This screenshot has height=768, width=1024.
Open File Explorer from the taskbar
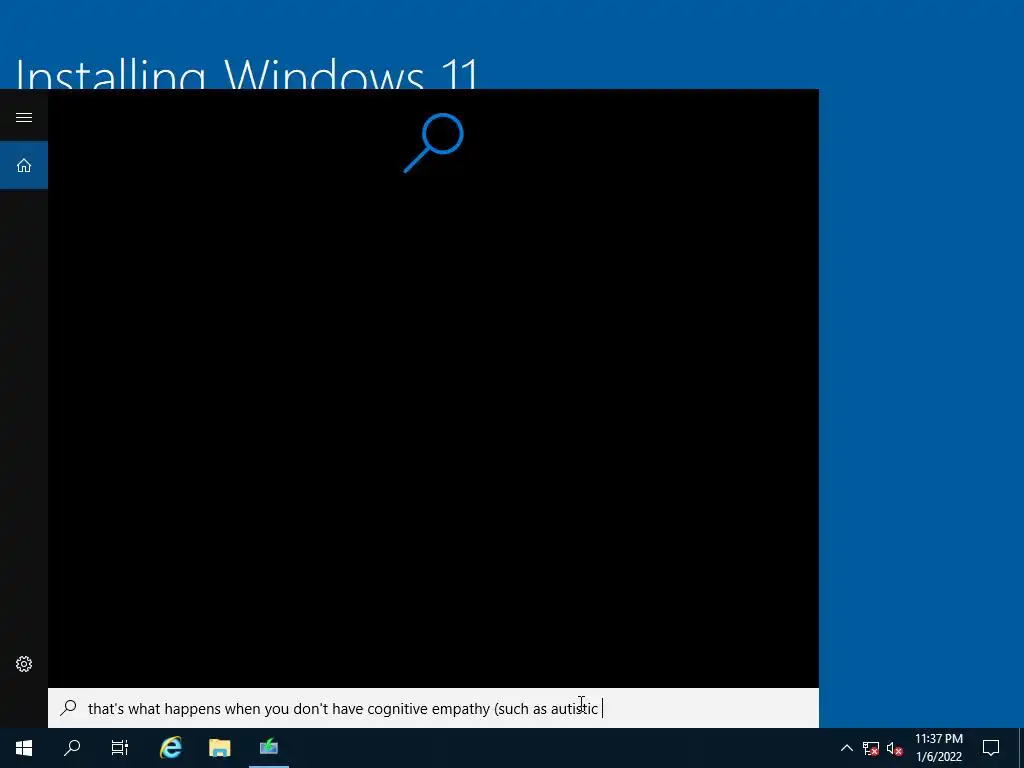click(220, 748)
